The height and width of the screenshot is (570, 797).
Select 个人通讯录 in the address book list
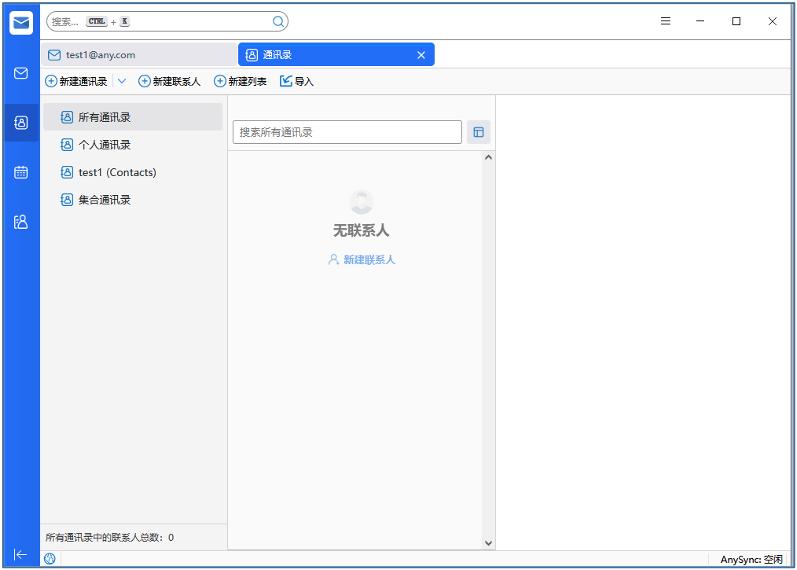104,145
